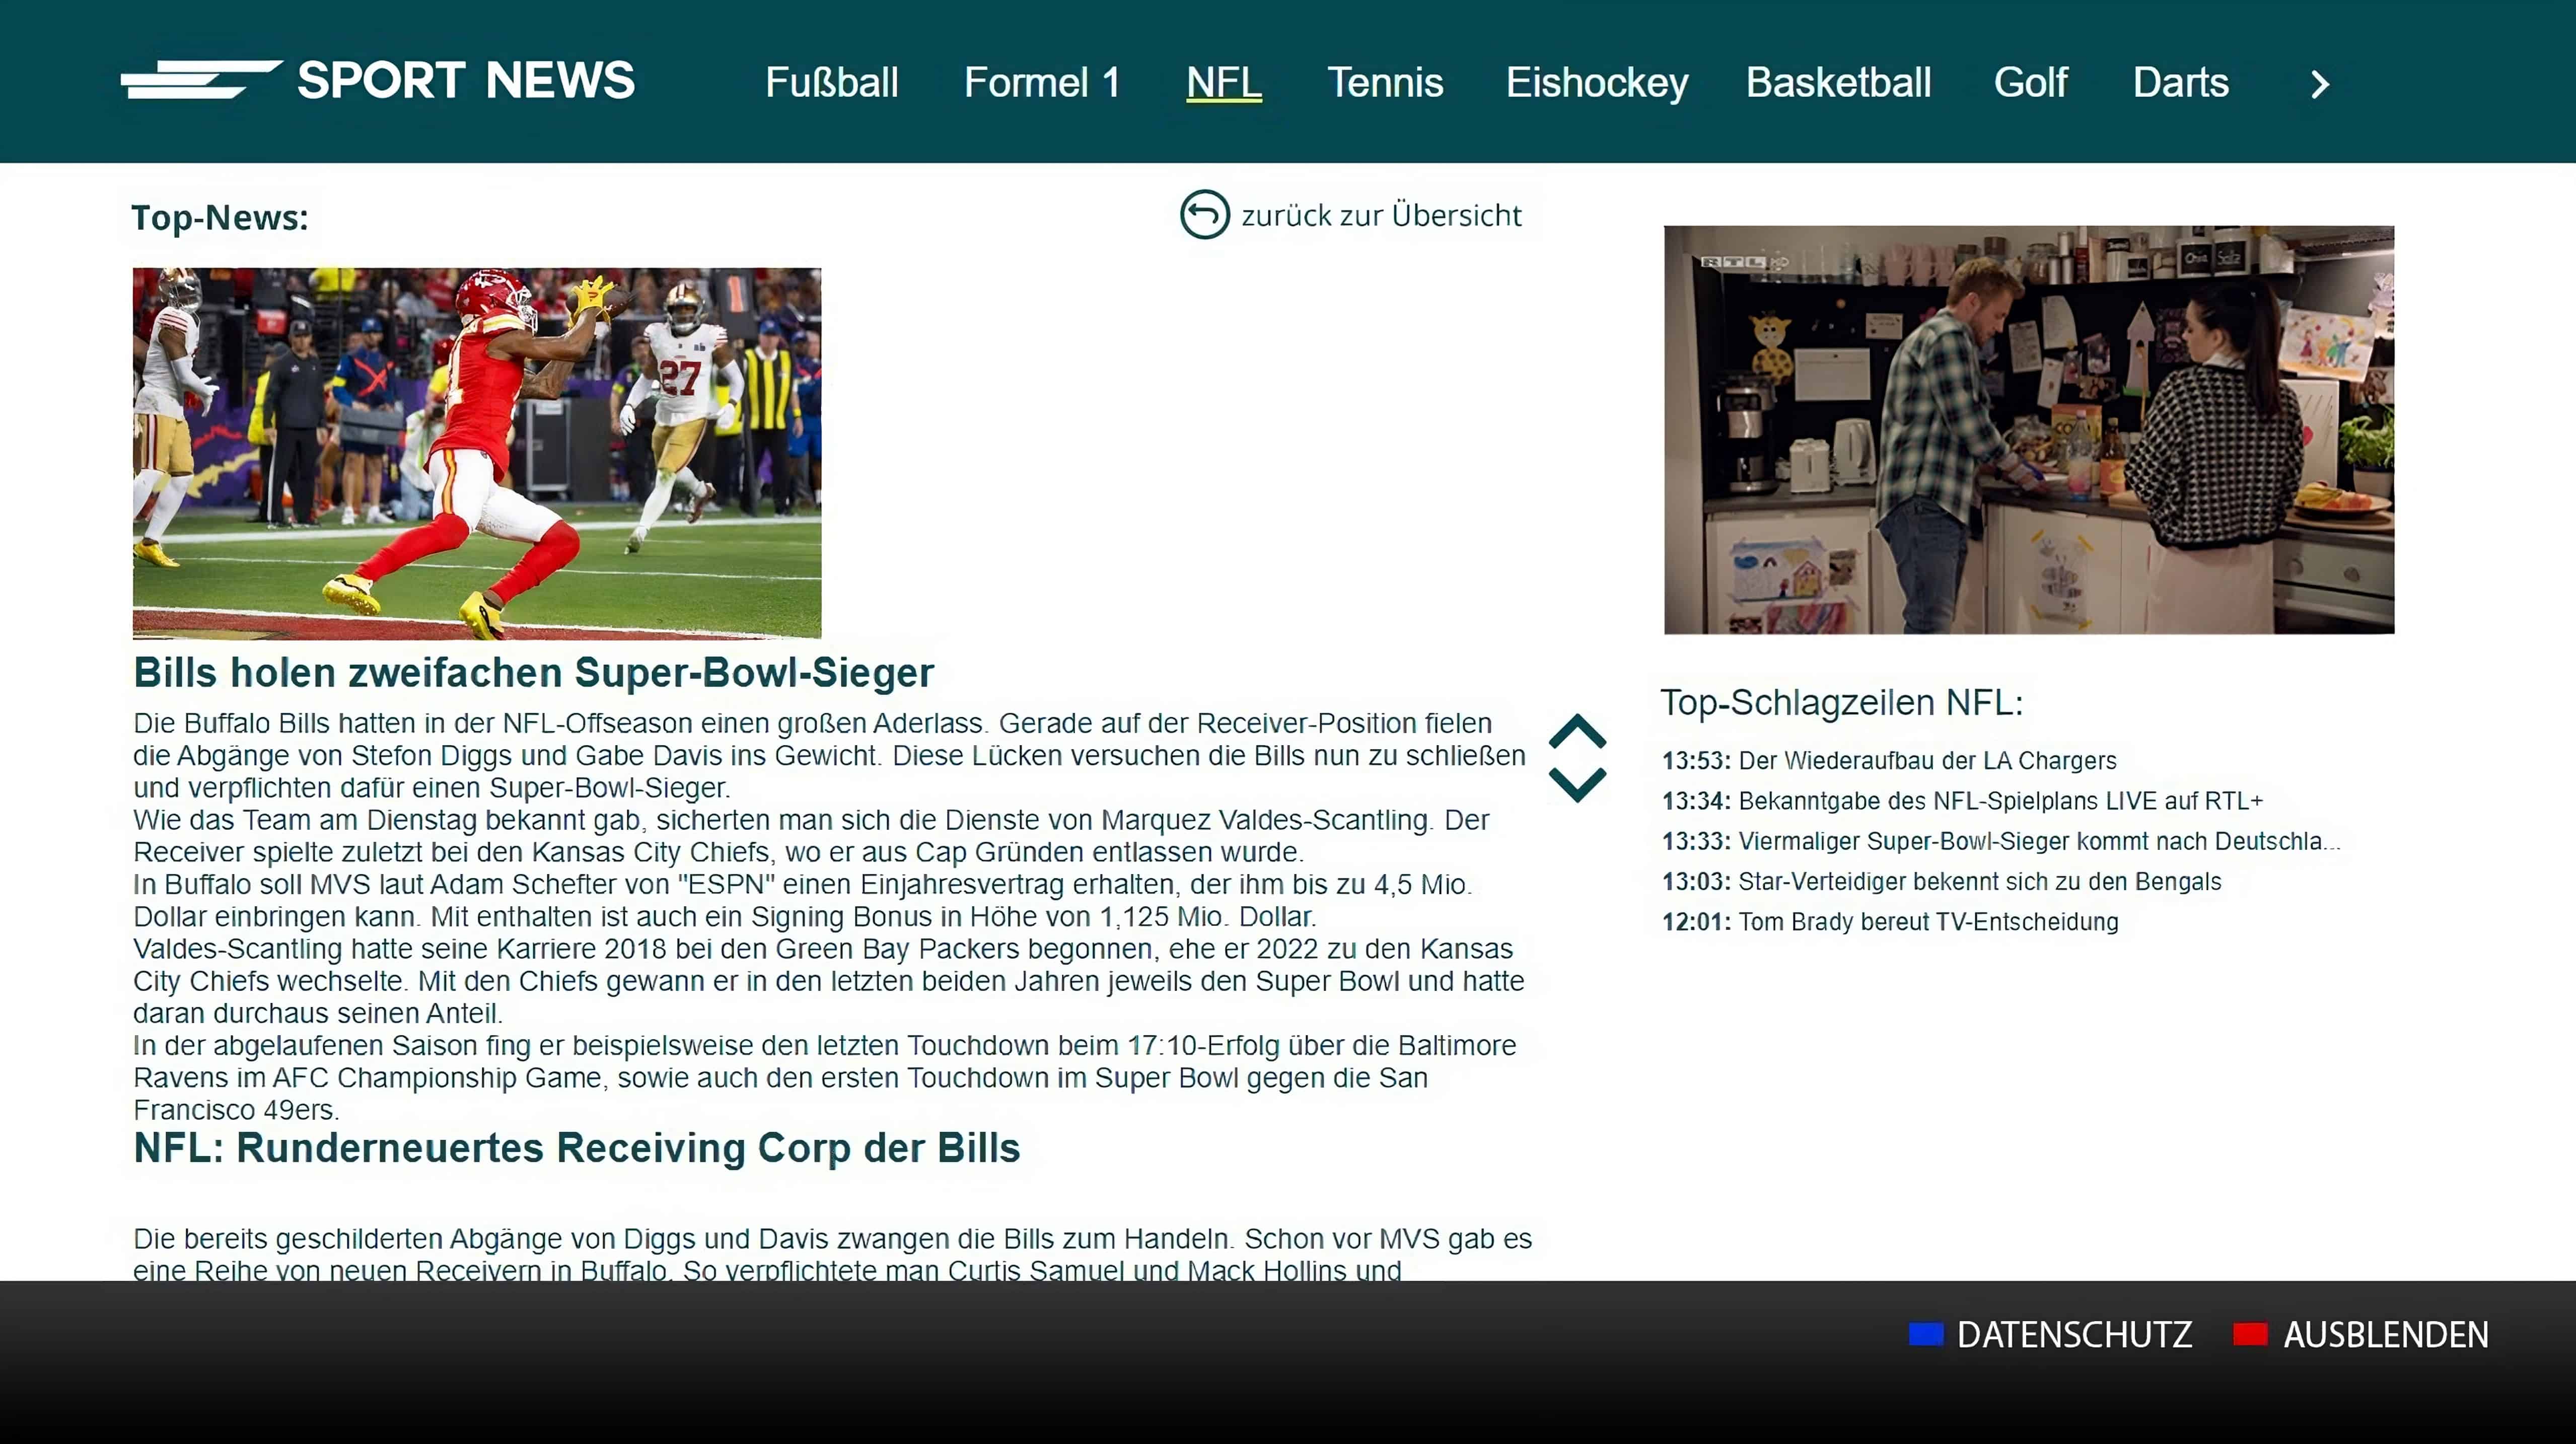Image resolution: width=2576 pixels, height=1444 pixels.
Task: Go to the Tennis section
Action: click(1384, 83)
